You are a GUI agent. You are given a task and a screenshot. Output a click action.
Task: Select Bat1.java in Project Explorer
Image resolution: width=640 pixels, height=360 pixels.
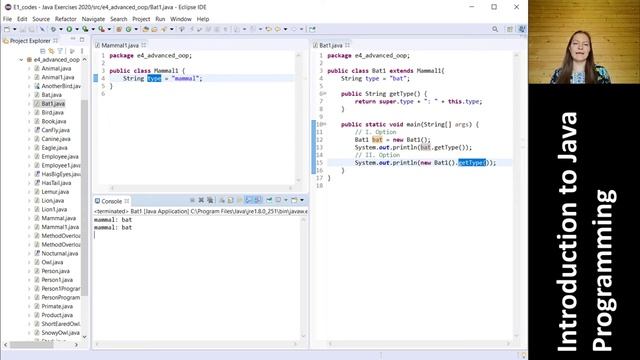click(x=53, y=104)
